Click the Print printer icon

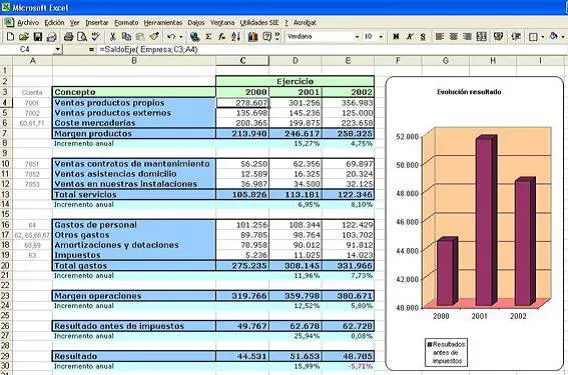point(68,37)
